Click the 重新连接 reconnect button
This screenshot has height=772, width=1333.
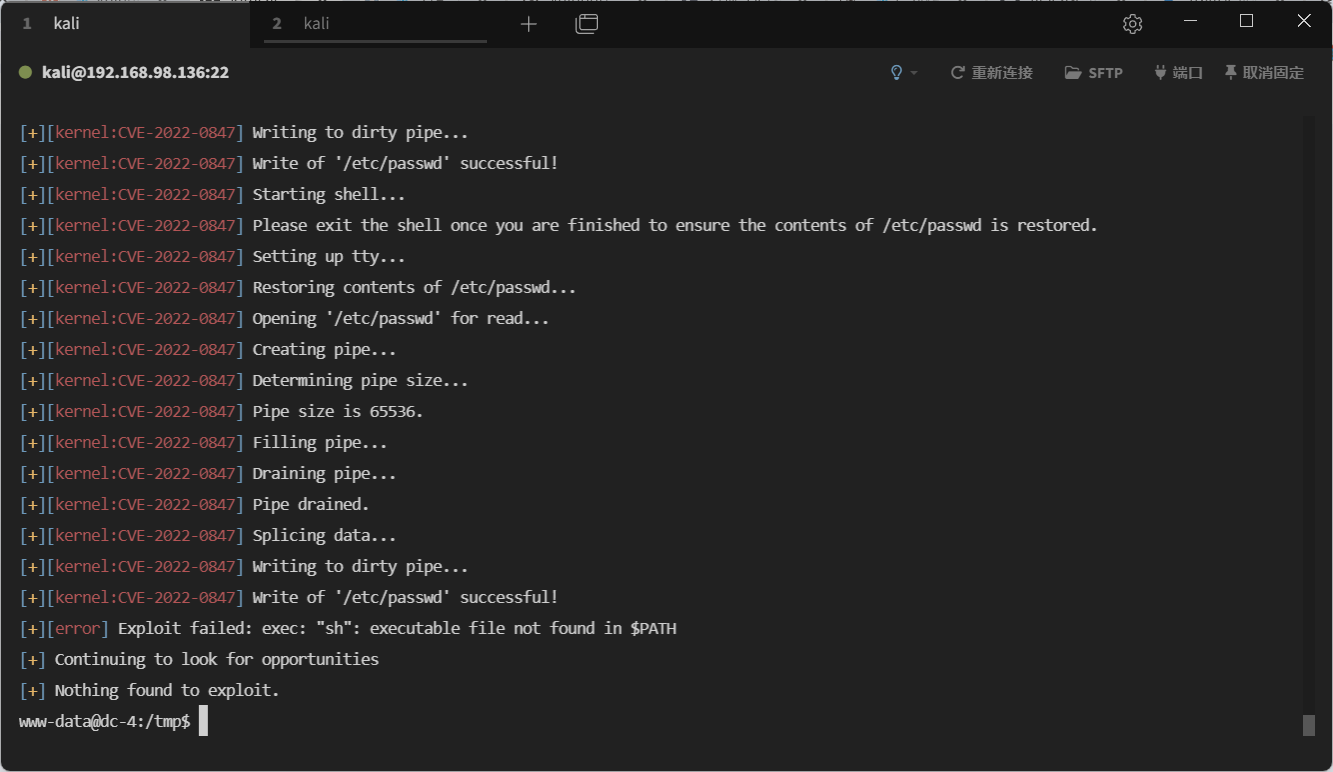(991, 73)
